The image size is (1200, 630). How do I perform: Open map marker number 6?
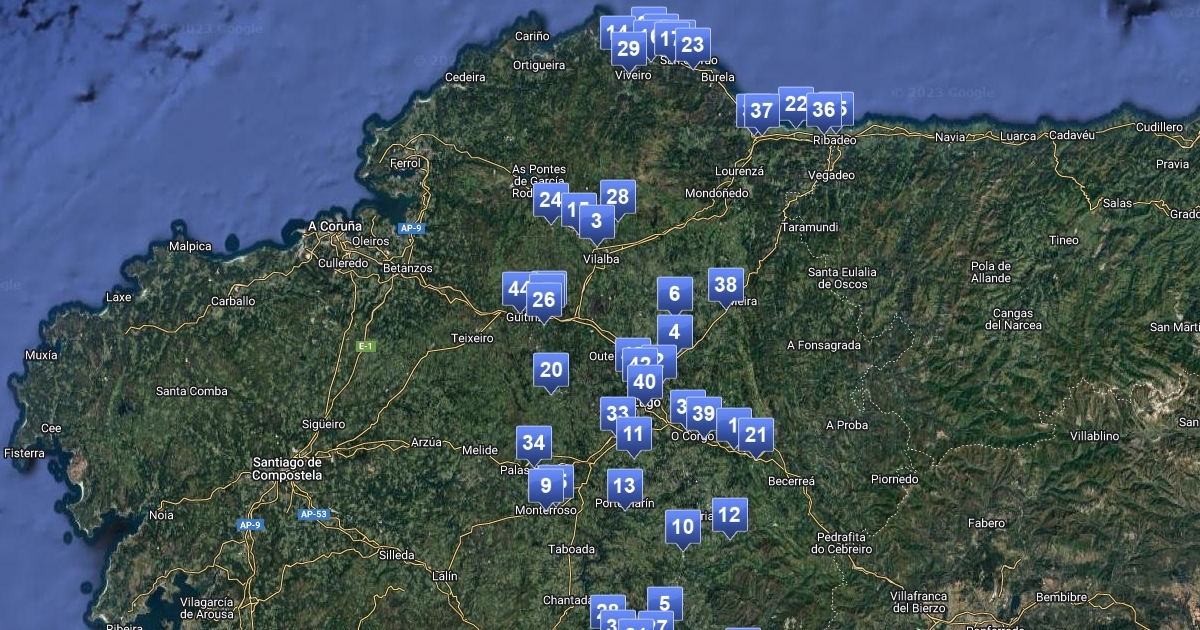coord(675,293)
